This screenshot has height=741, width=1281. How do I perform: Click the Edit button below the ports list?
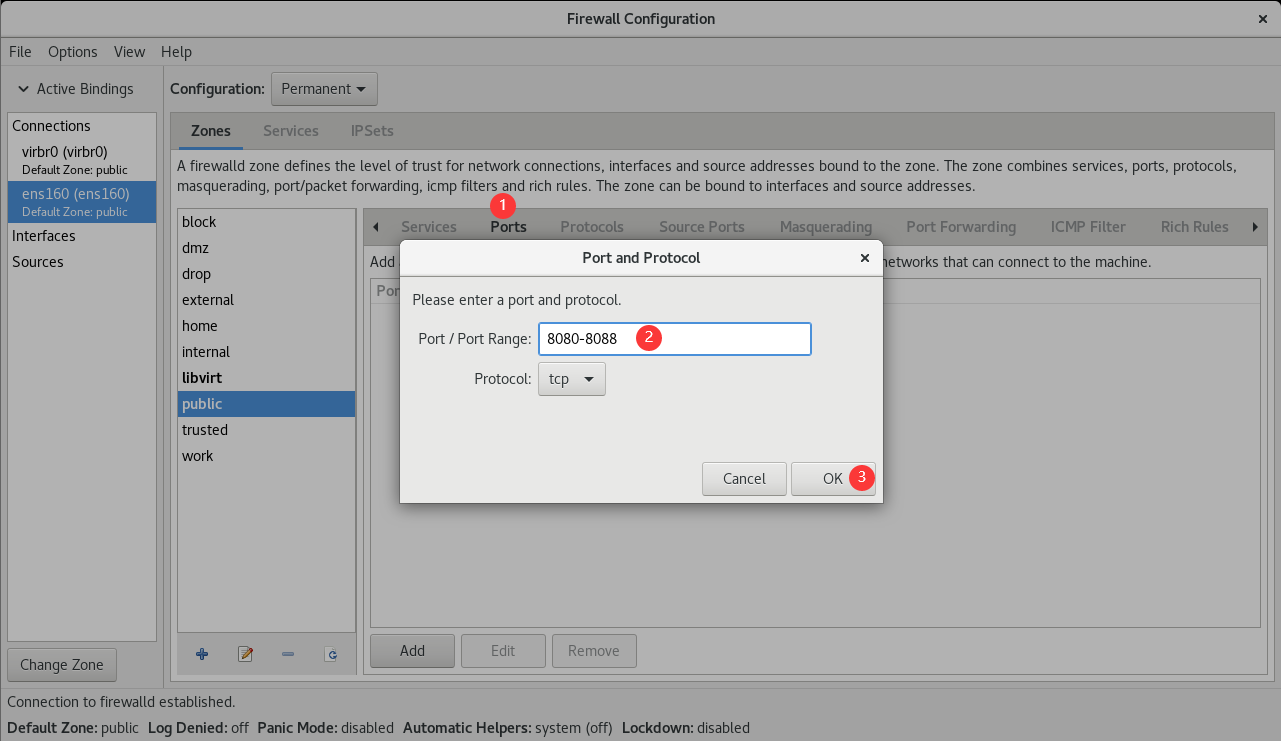503,651
